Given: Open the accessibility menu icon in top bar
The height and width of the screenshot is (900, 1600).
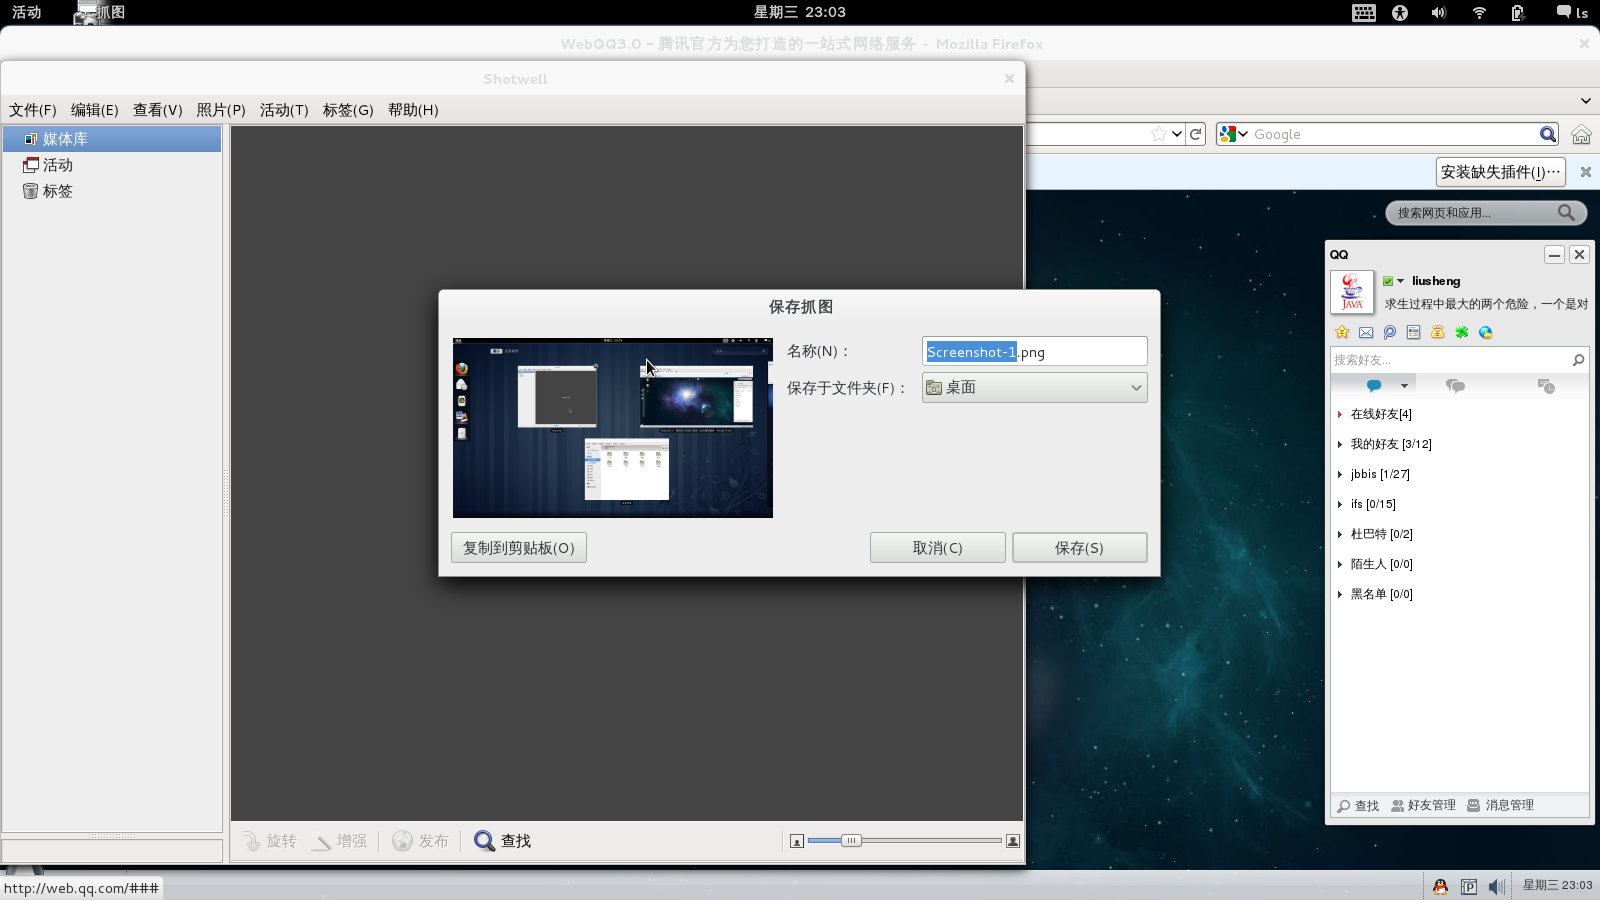Looking at the screenshot, I should (1400, 12).
